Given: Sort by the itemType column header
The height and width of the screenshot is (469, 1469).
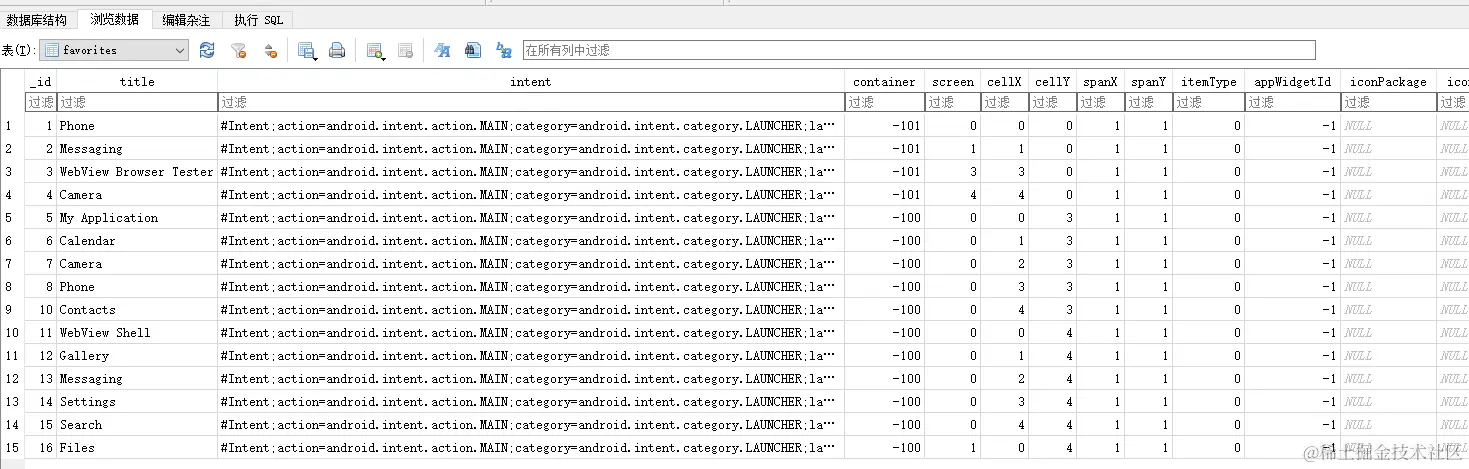Looking at the screenshot, I should 1208,82.
